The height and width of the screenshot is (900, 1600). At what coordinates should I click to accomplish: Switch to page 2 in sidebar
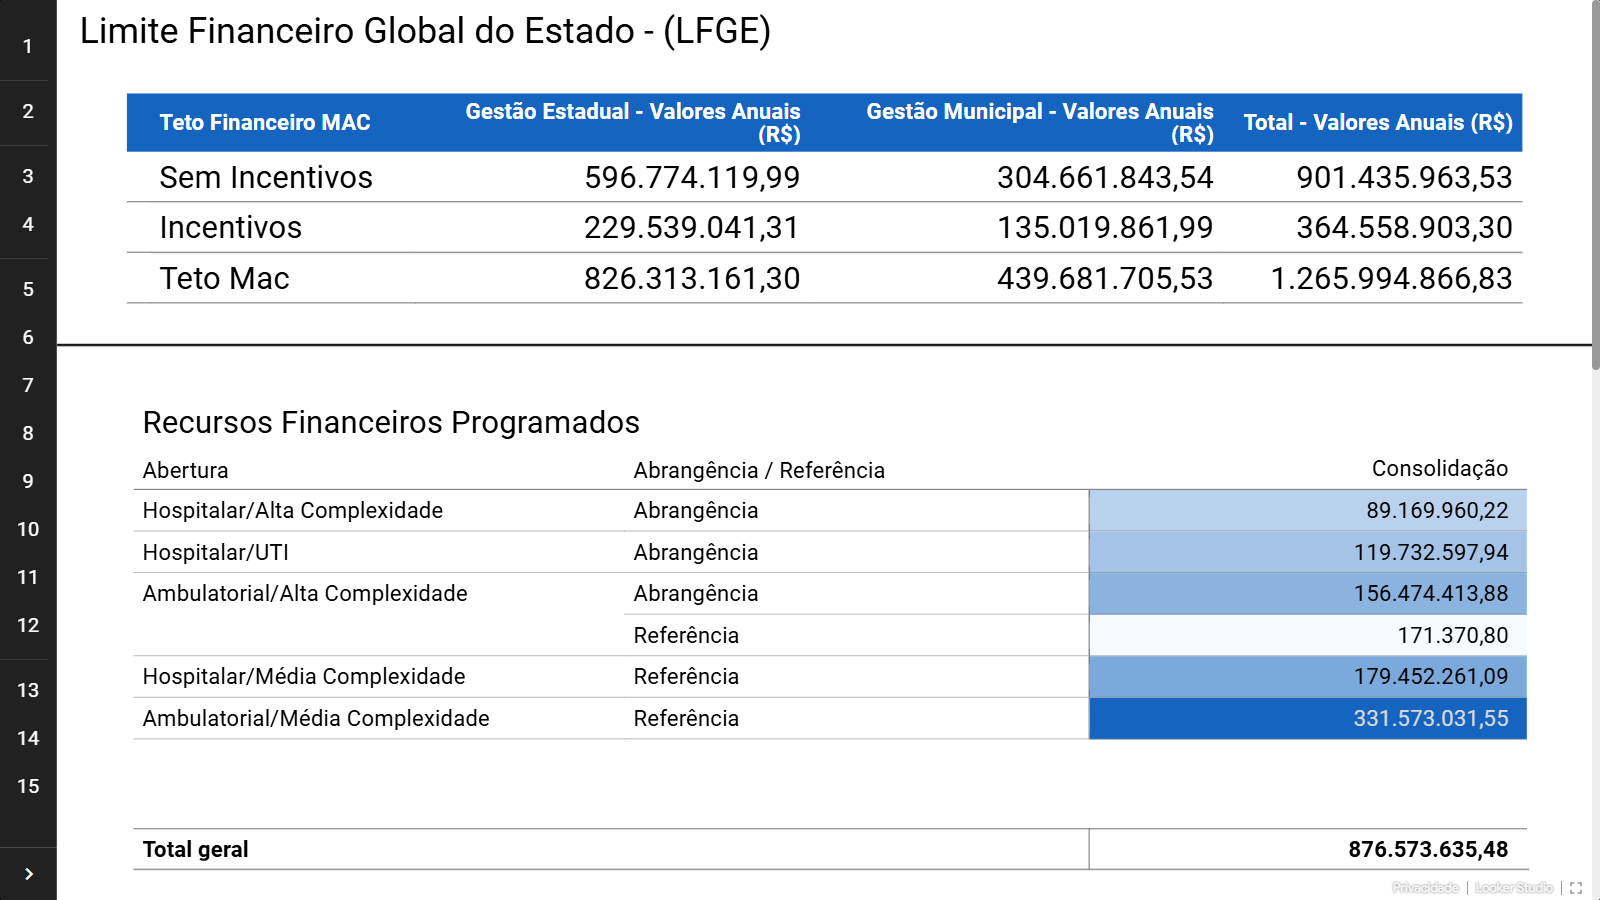point(28,111)
